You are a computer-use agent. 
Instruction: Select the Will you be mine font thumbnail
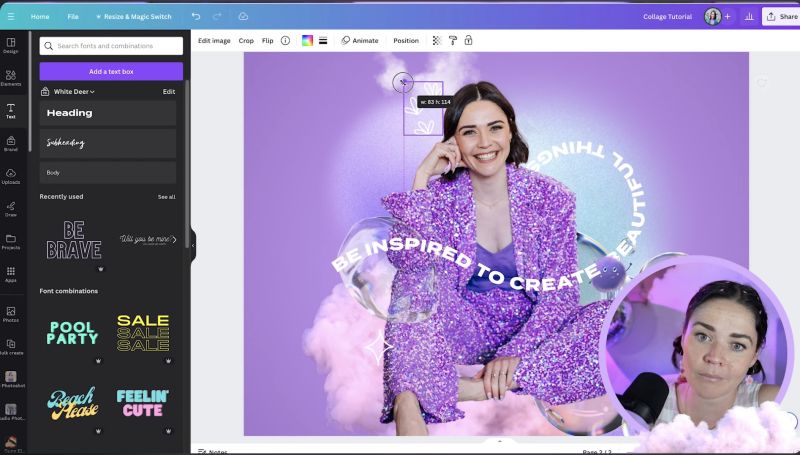(x=146, y=240)
